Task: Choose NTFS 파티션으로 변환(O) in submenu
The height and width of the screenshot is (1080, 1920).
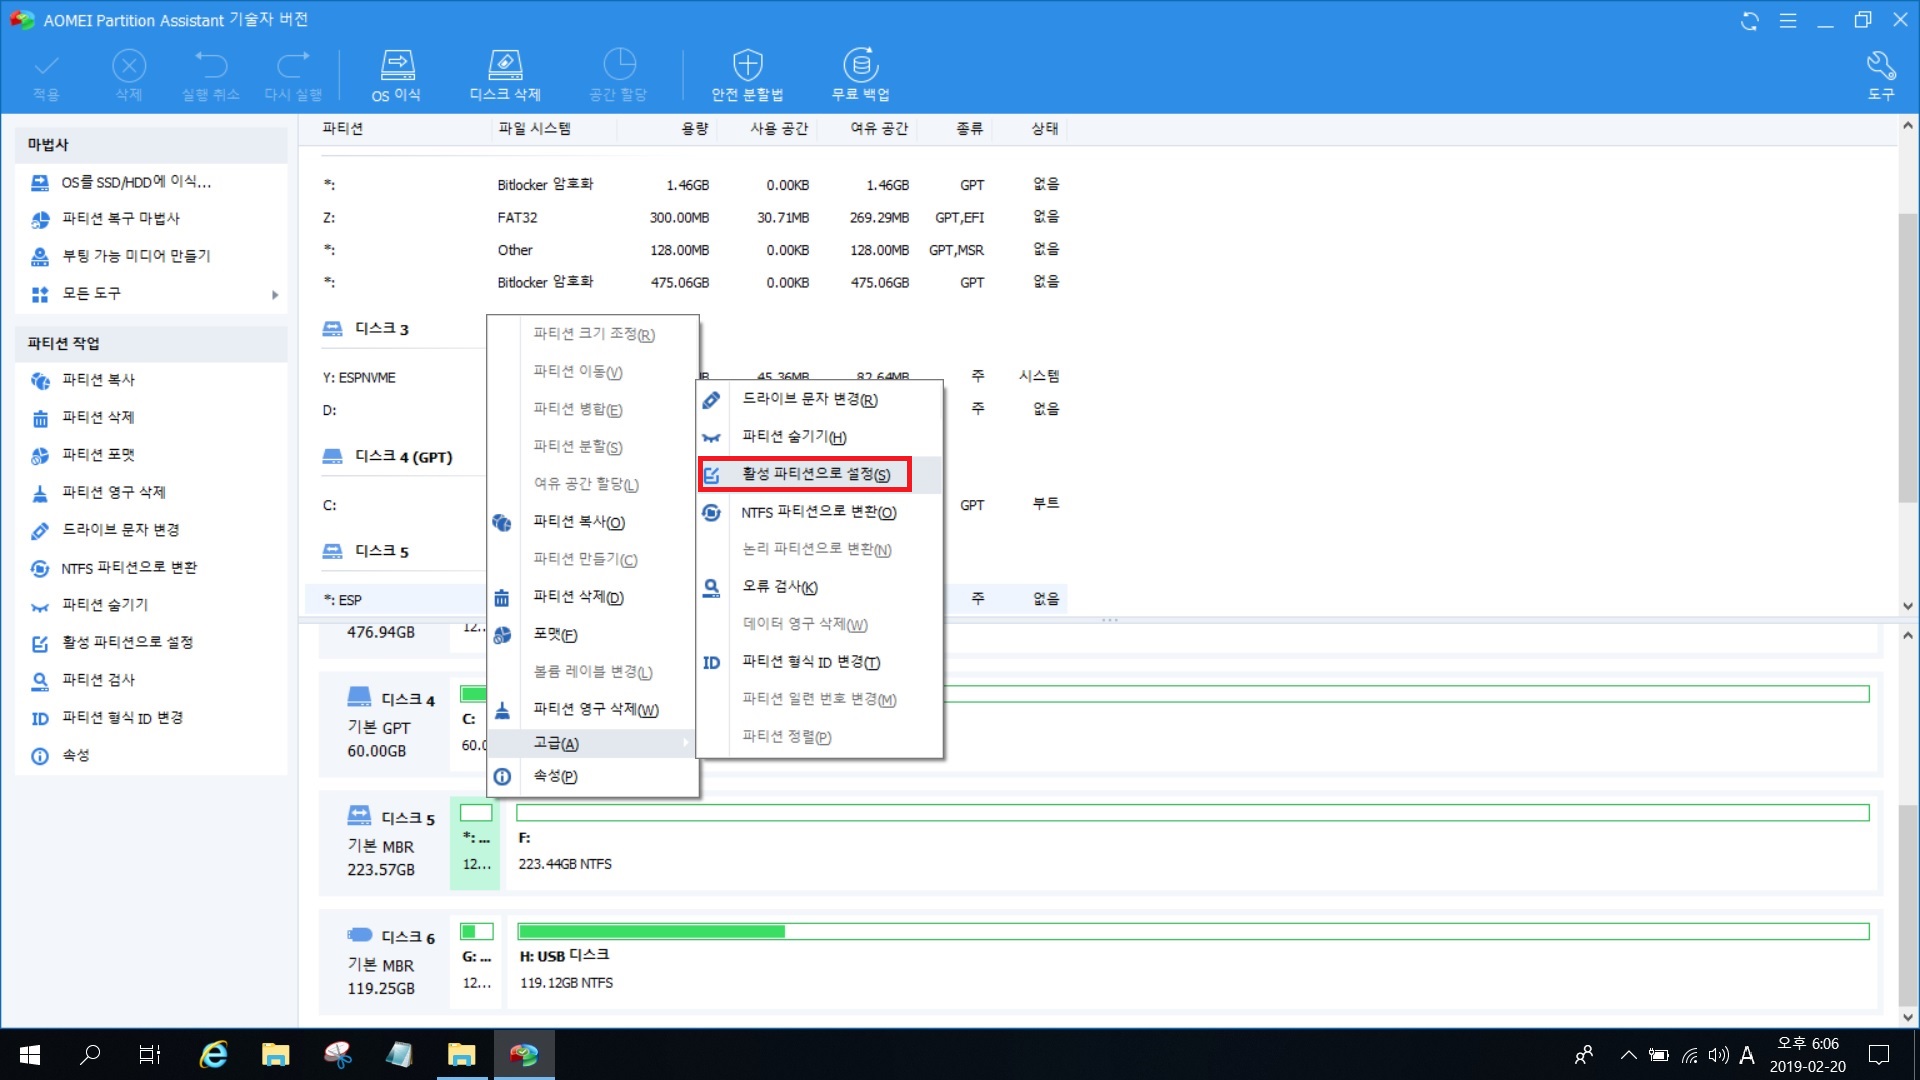Action: [819, 512]
